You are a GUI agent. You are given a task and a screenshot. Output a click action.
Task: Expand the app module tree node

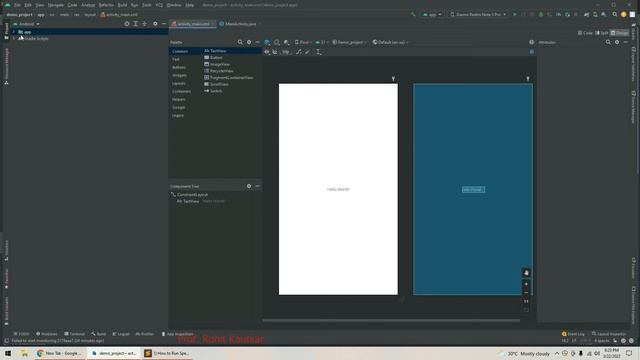(14, 32)
